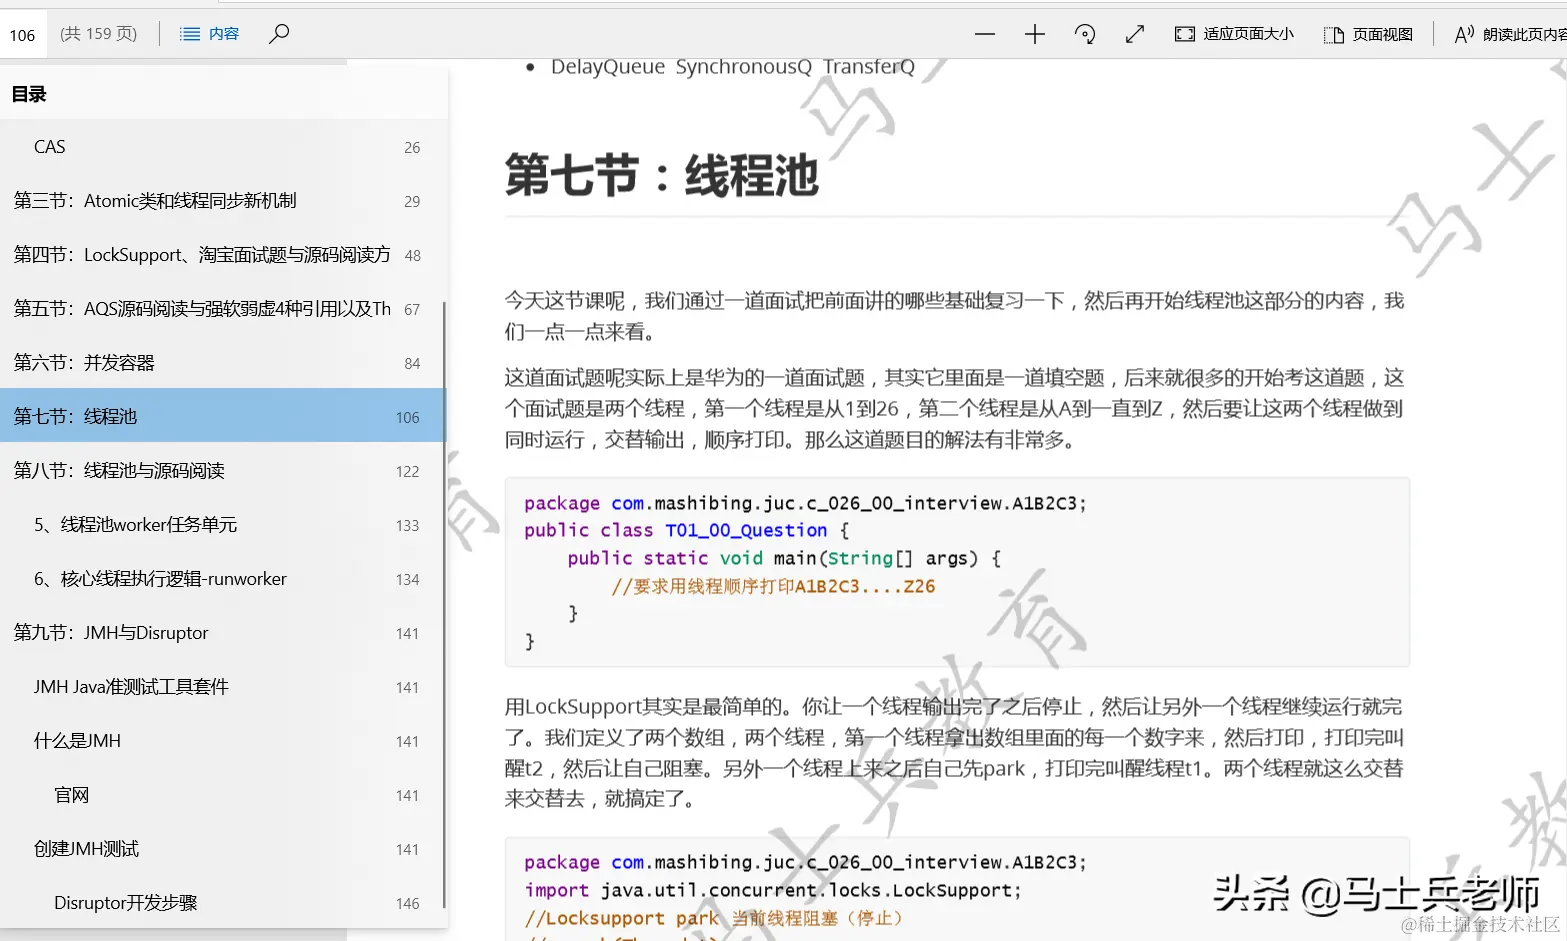Click the page number input field showing 106

(22, 34)
